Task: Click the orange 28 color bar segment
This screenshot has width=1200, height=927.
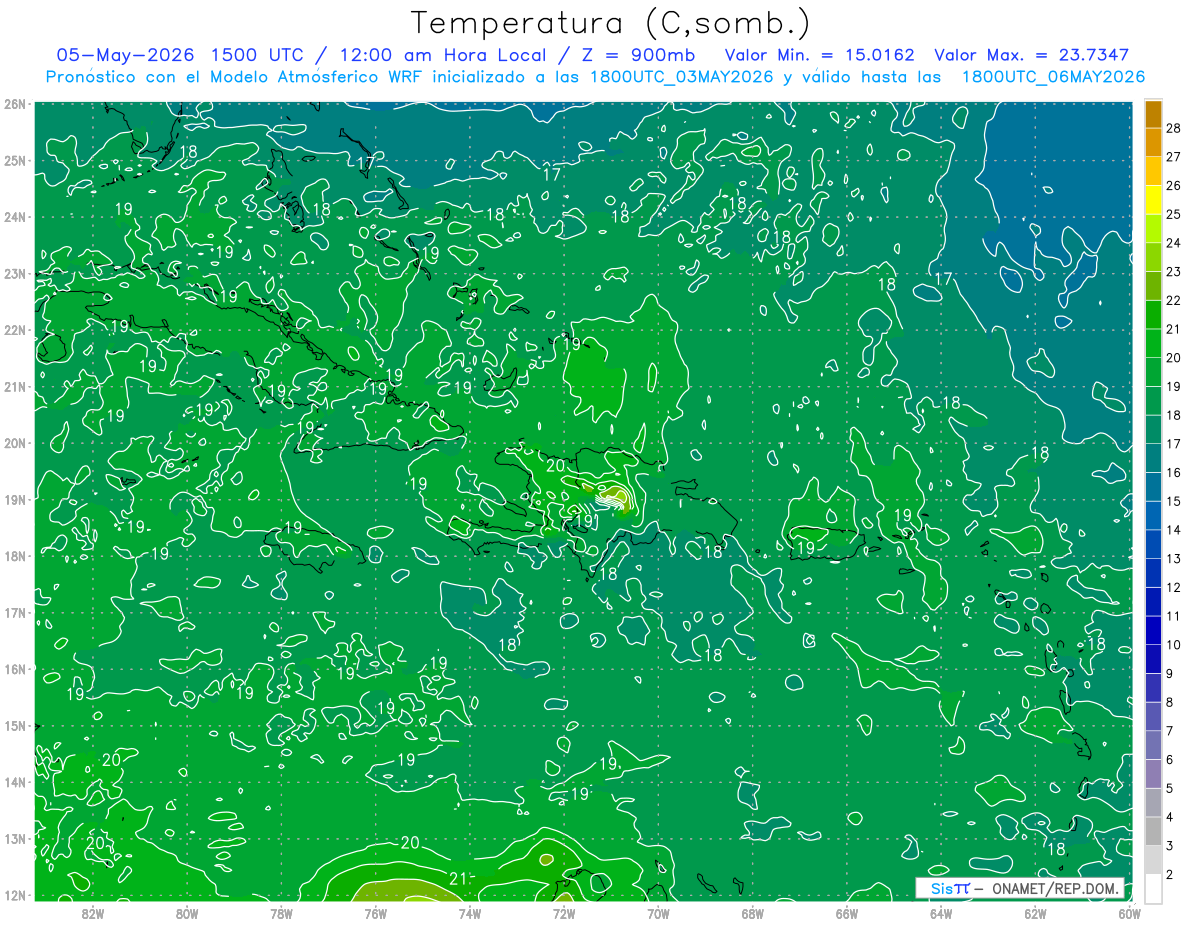Action: [x=1152, y=114]
